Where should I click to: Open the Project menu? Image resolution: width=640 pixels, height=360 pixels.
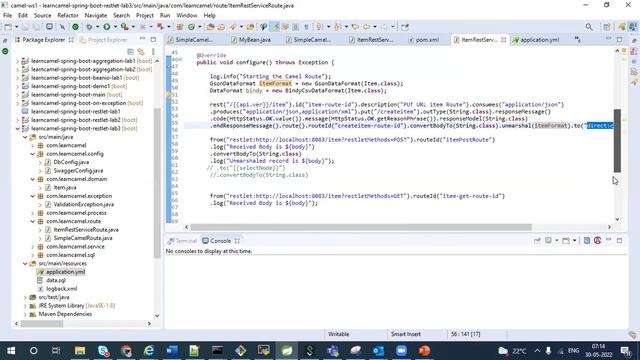click(144, 15)
